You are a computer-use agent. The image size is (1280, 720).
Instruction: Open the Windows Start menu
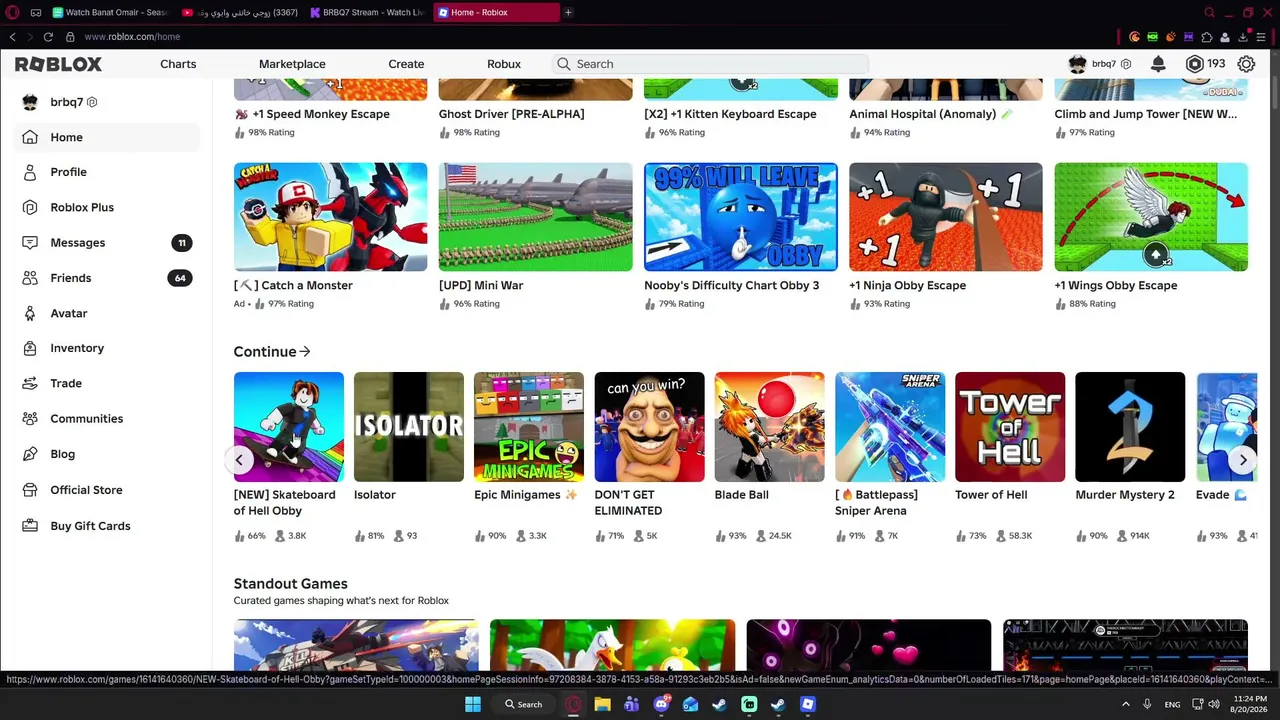(472, 704)
